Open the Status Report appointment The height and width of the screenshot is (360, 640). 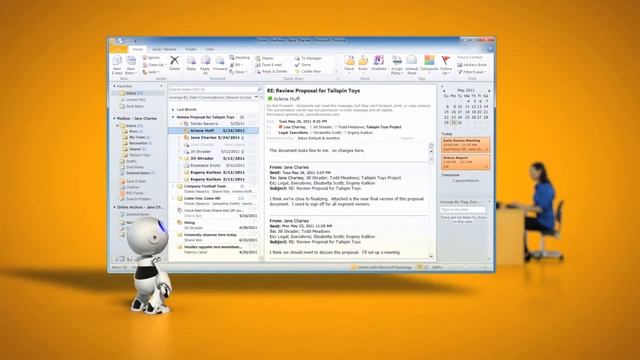(x=465, y=162)
